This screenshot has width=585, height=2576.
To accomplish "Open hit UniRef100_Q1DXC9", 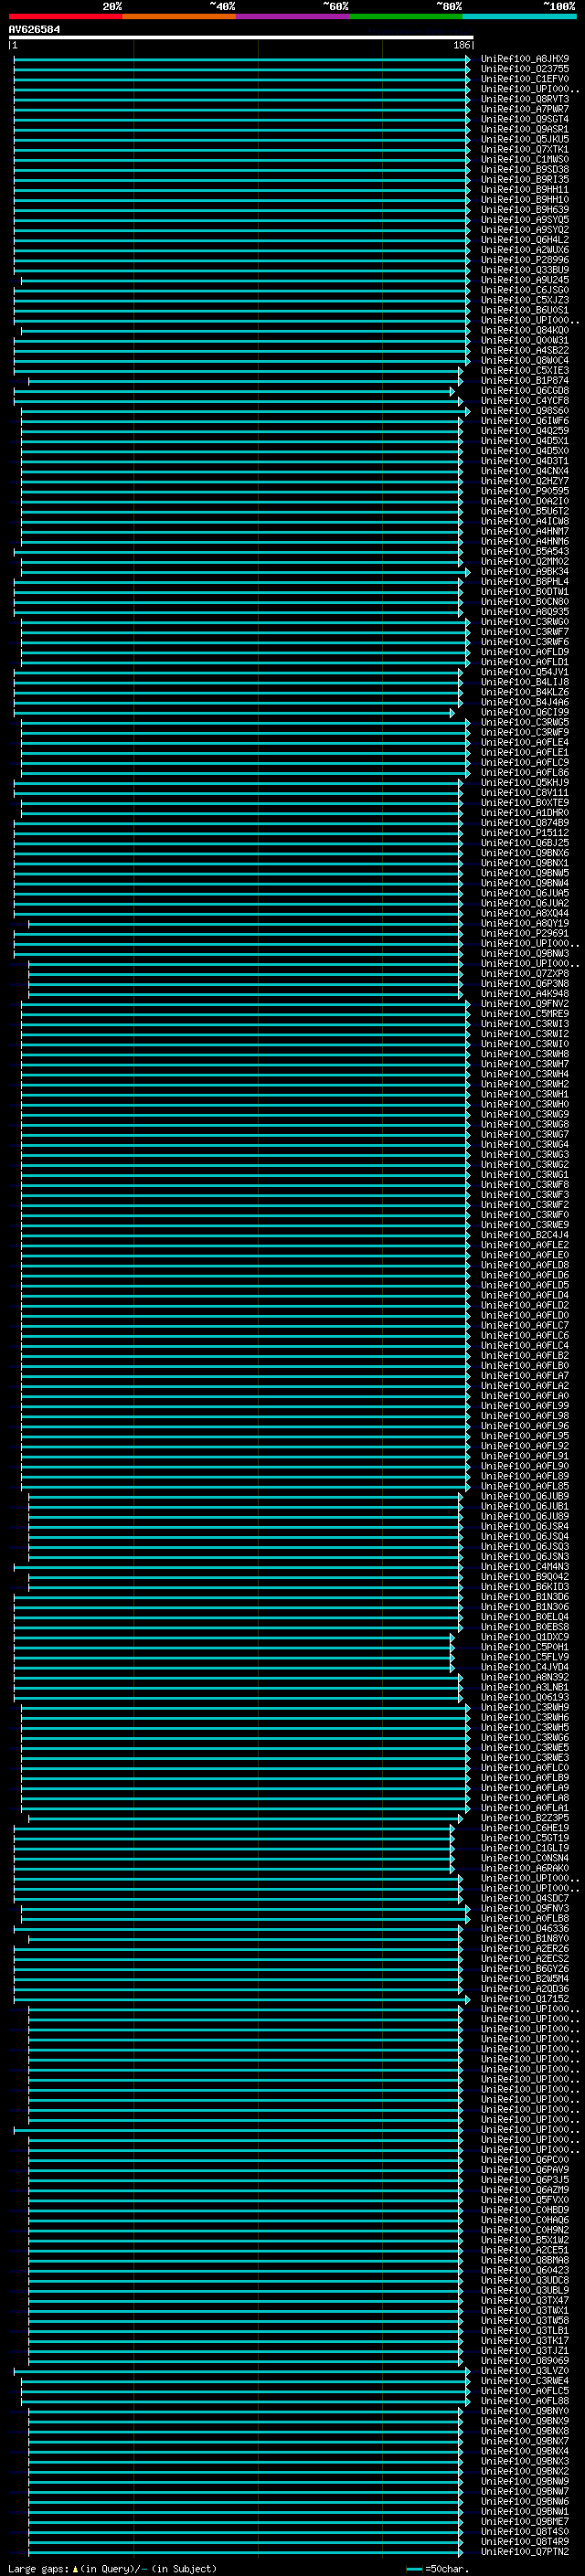I will coord(524,1637).
